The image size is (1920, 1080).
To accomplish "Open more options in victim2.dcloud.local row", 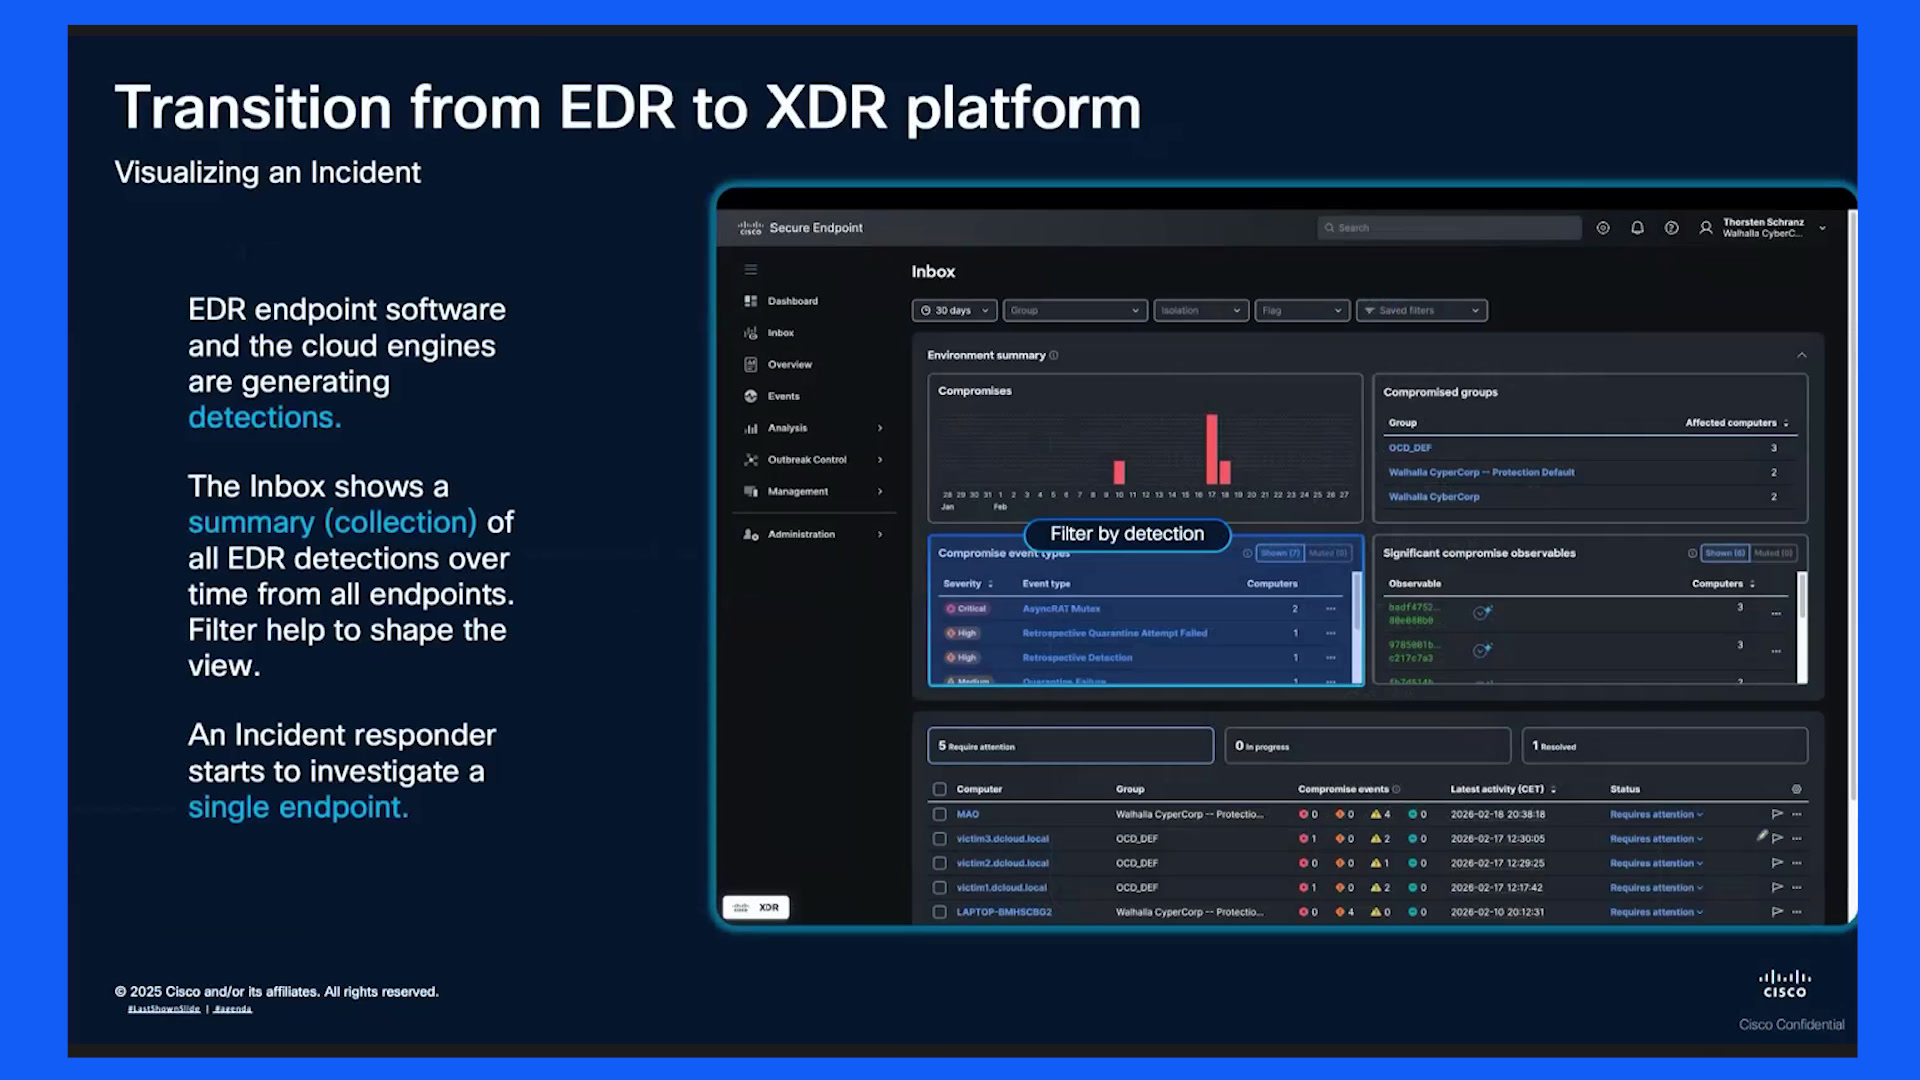I will point(1797,863).
